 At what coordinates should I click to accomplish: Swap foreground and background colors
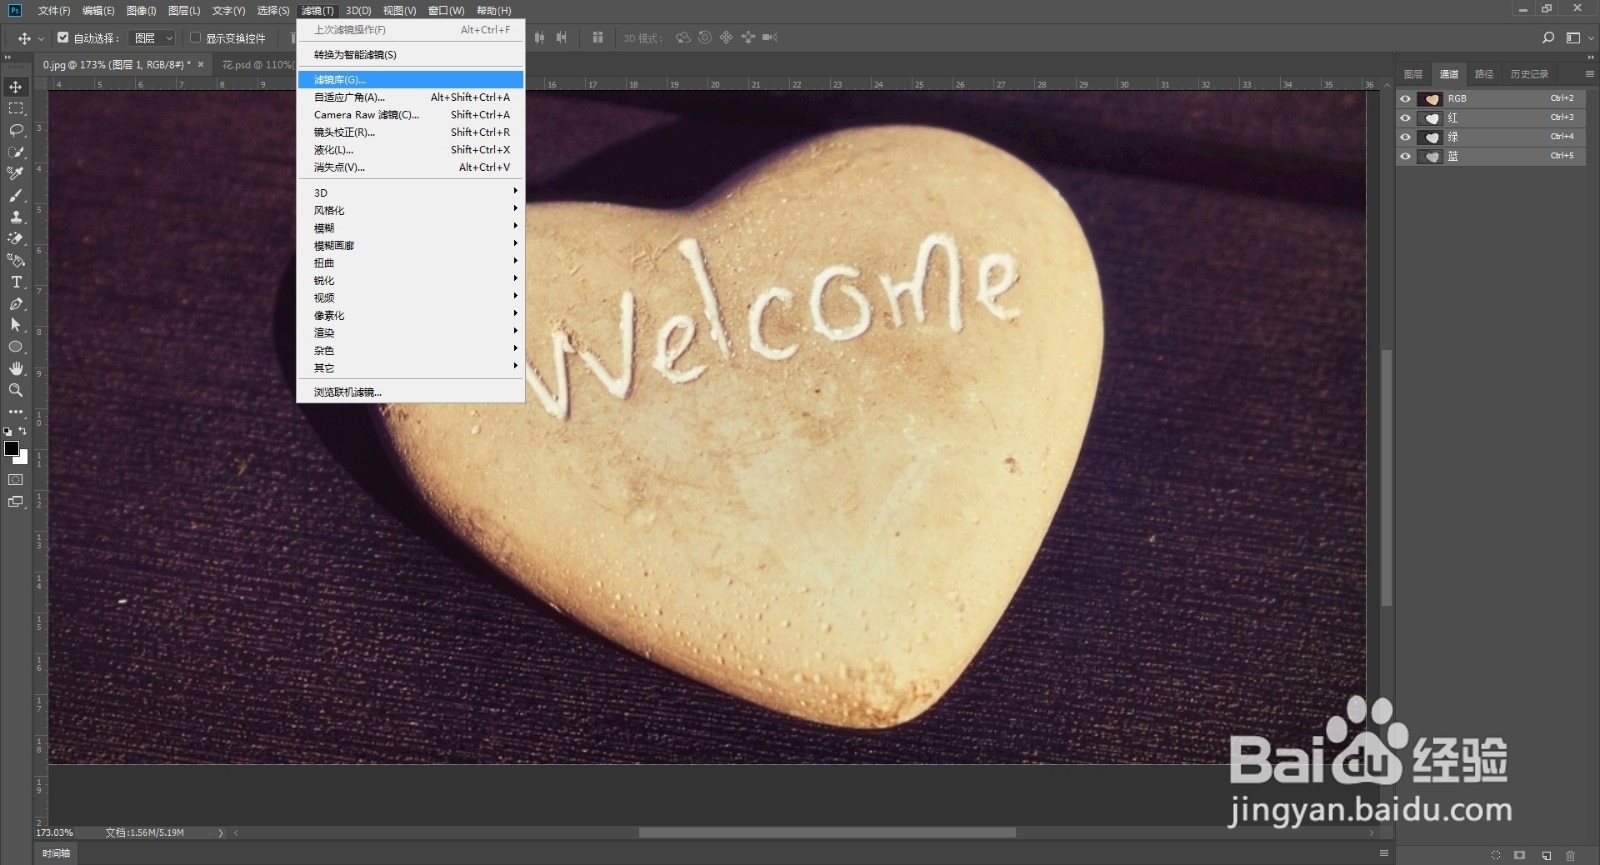pos(23,431)
